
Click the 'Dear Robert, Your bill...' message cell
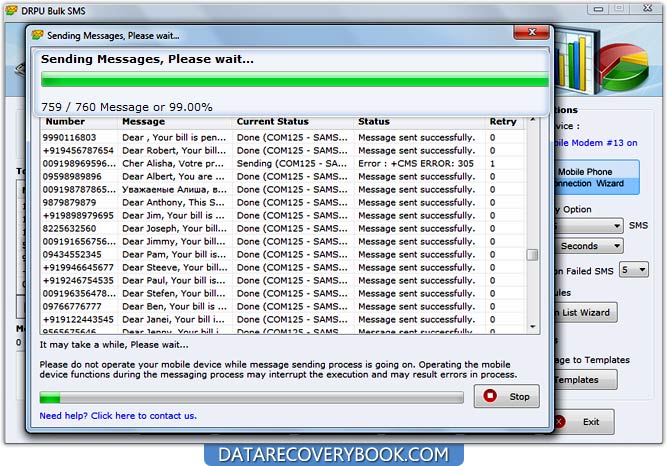click(174, 151)
